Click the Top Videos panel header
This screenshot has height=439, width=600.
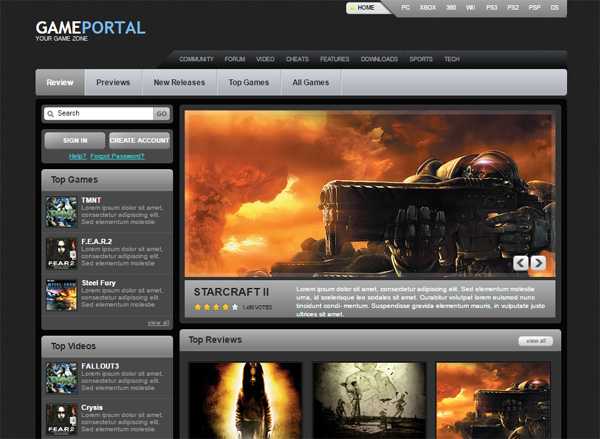tap(107, 346)
